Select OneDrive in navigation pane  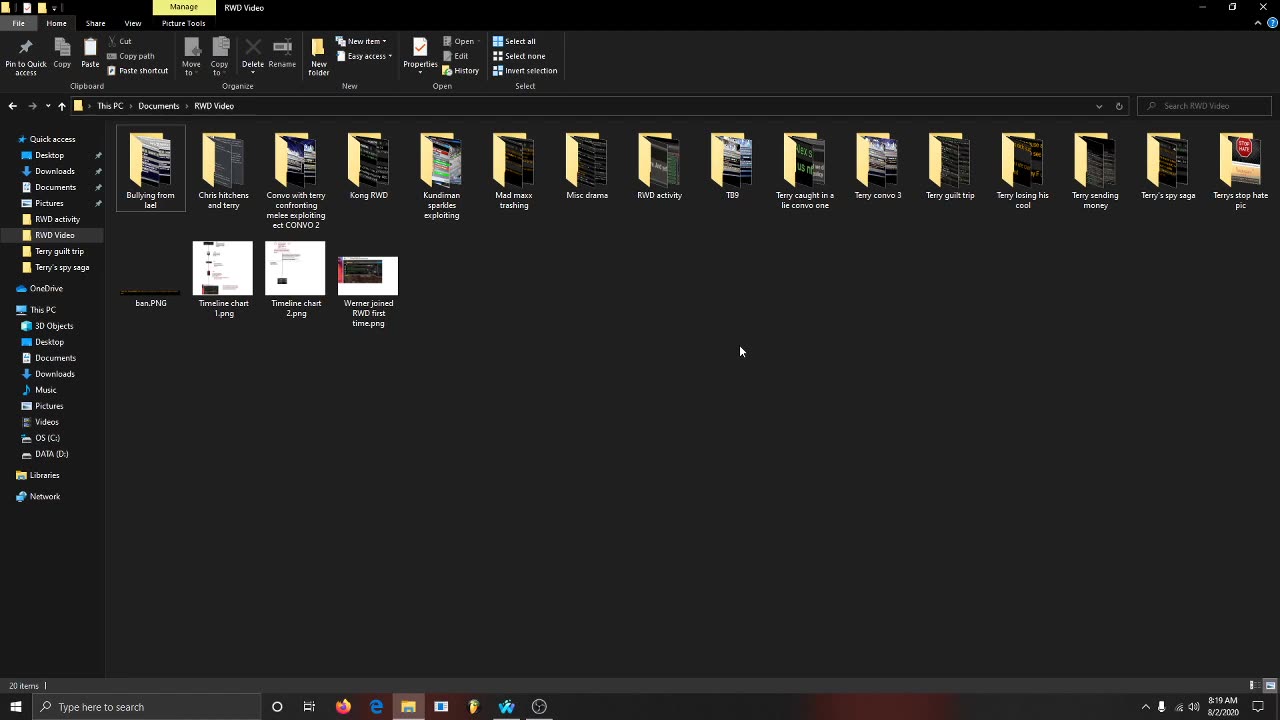[46, 288]
